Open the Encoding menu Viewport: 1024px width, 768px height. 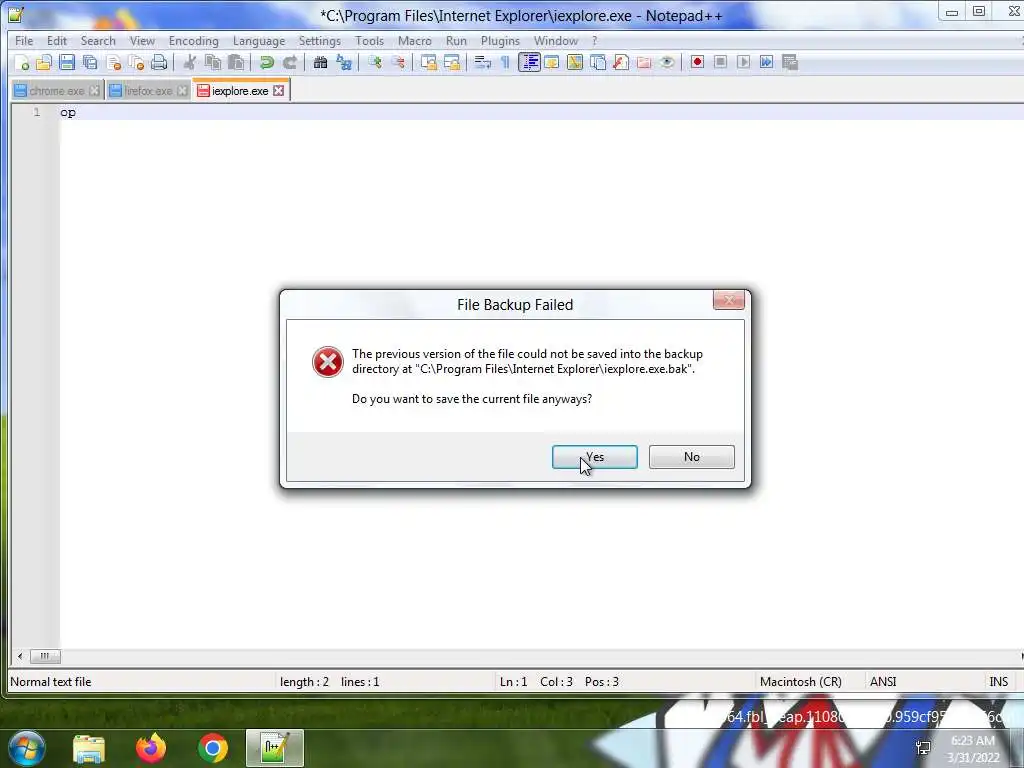click(x=194, y=40)
